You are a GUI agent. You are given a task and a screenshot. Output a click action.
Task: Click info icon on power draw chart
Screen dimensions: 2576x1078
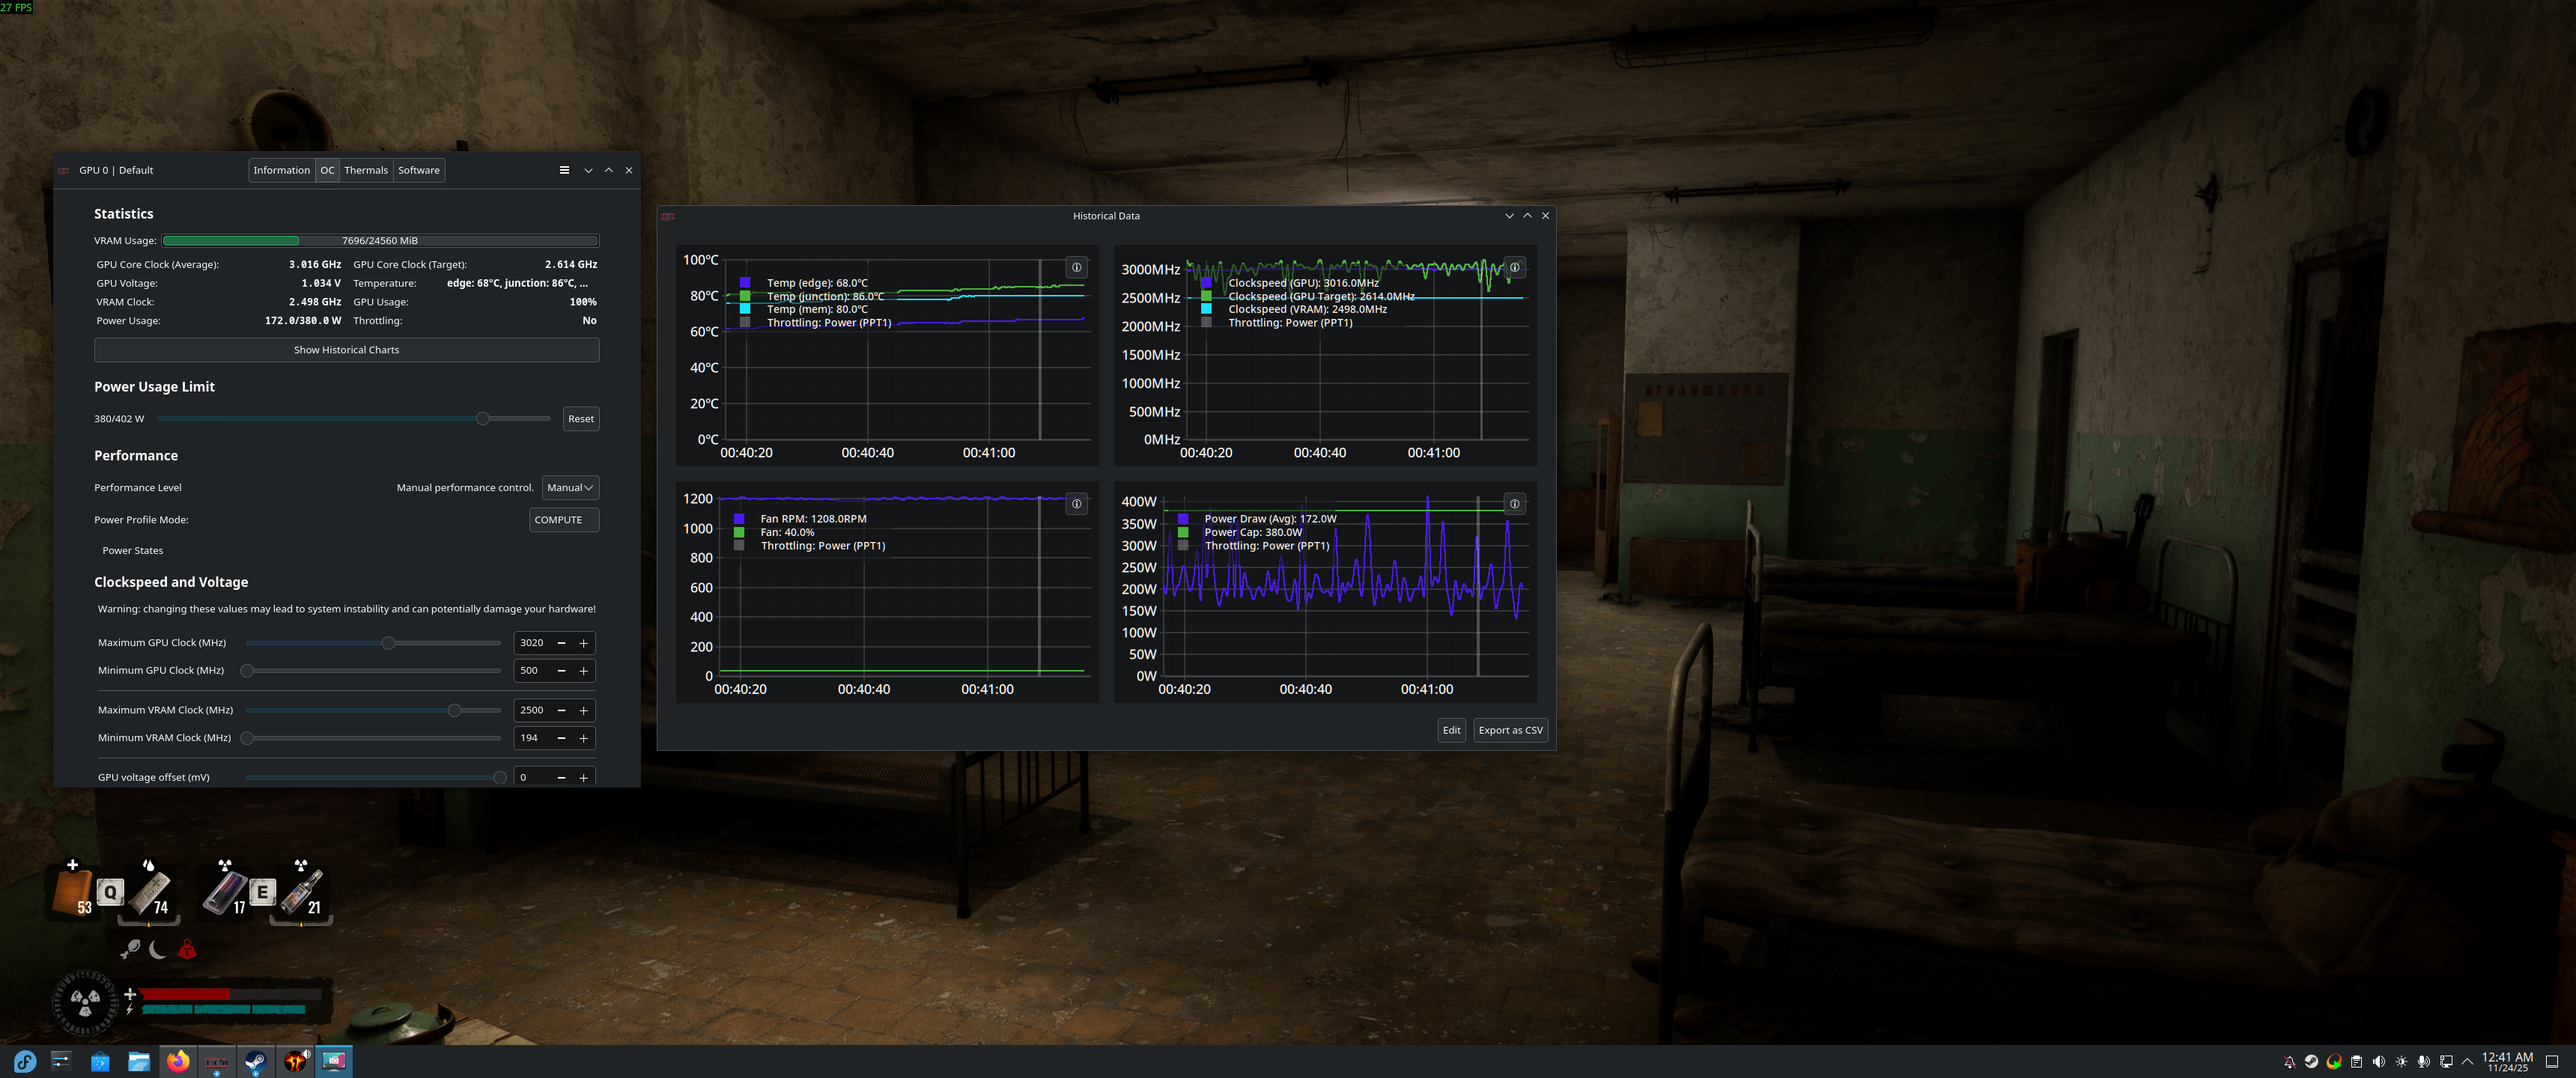1514,504
